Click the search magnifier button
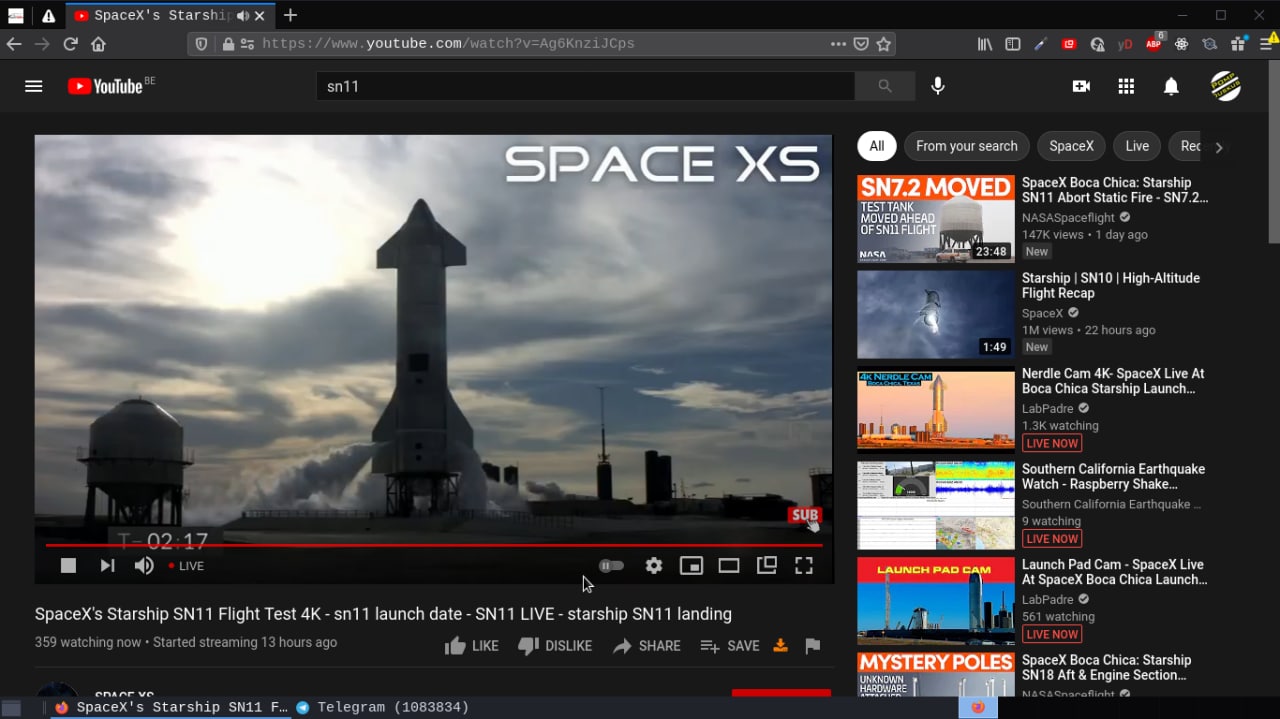This screenshot has height=719, width=1280. click(885, 86)
